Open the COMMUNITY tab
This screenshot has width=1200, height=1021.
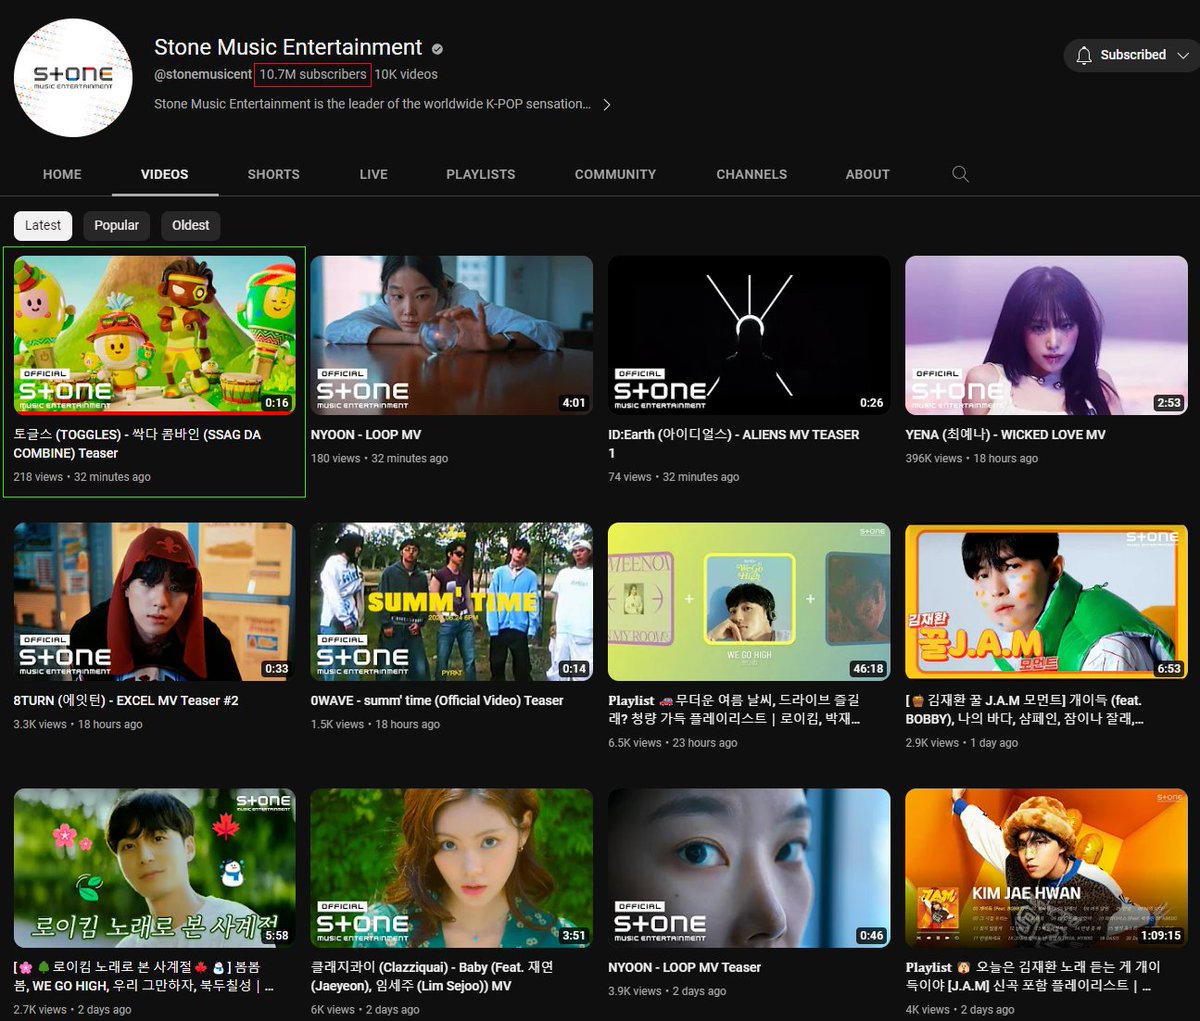coord(615,174)
